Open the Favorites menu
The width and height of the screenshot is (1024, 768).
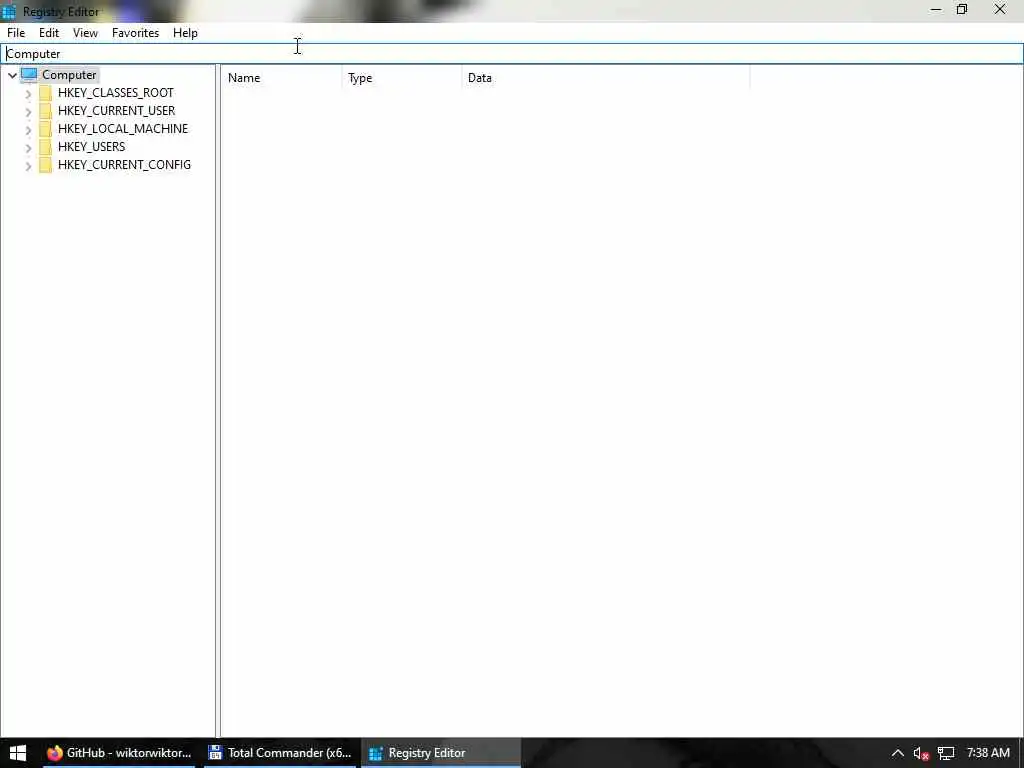click(135, 33)
